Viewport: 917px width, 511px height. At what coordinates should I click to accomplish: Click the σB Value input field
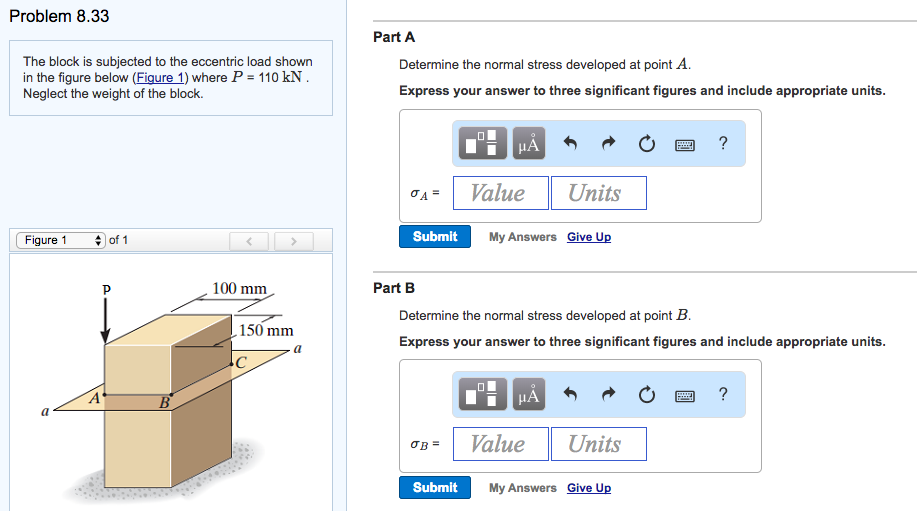coord(501,444)
